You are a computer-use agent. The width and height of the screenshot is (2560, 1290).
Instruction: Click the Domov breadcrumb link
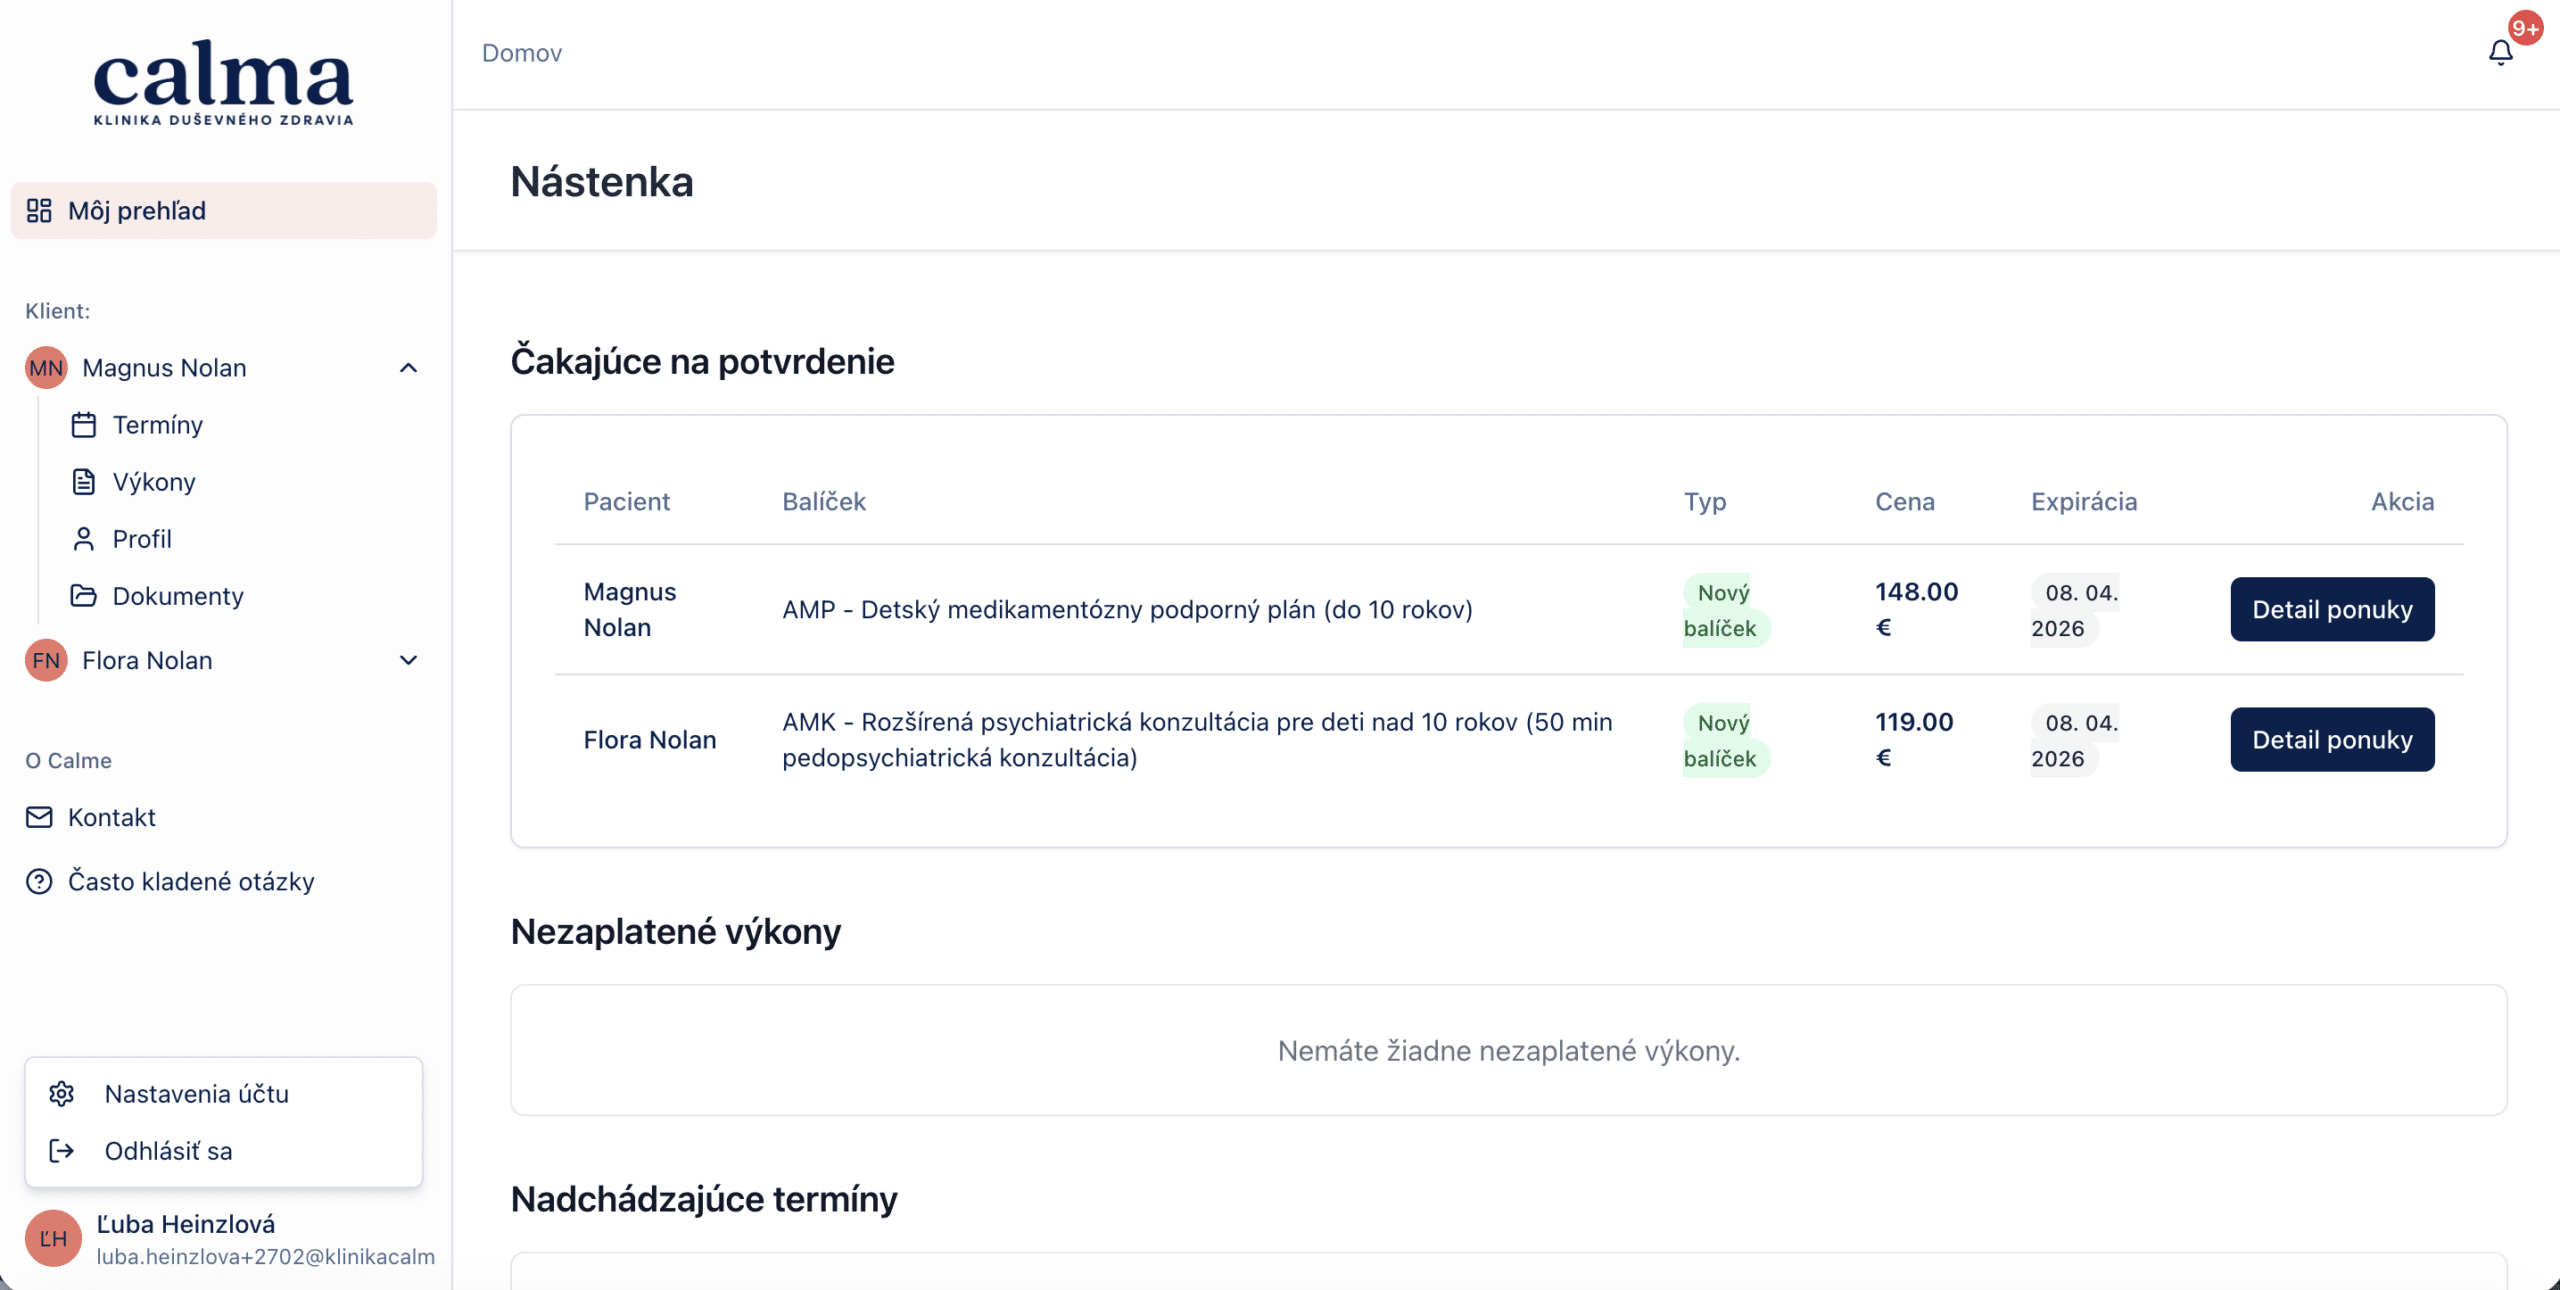point(521,53)
